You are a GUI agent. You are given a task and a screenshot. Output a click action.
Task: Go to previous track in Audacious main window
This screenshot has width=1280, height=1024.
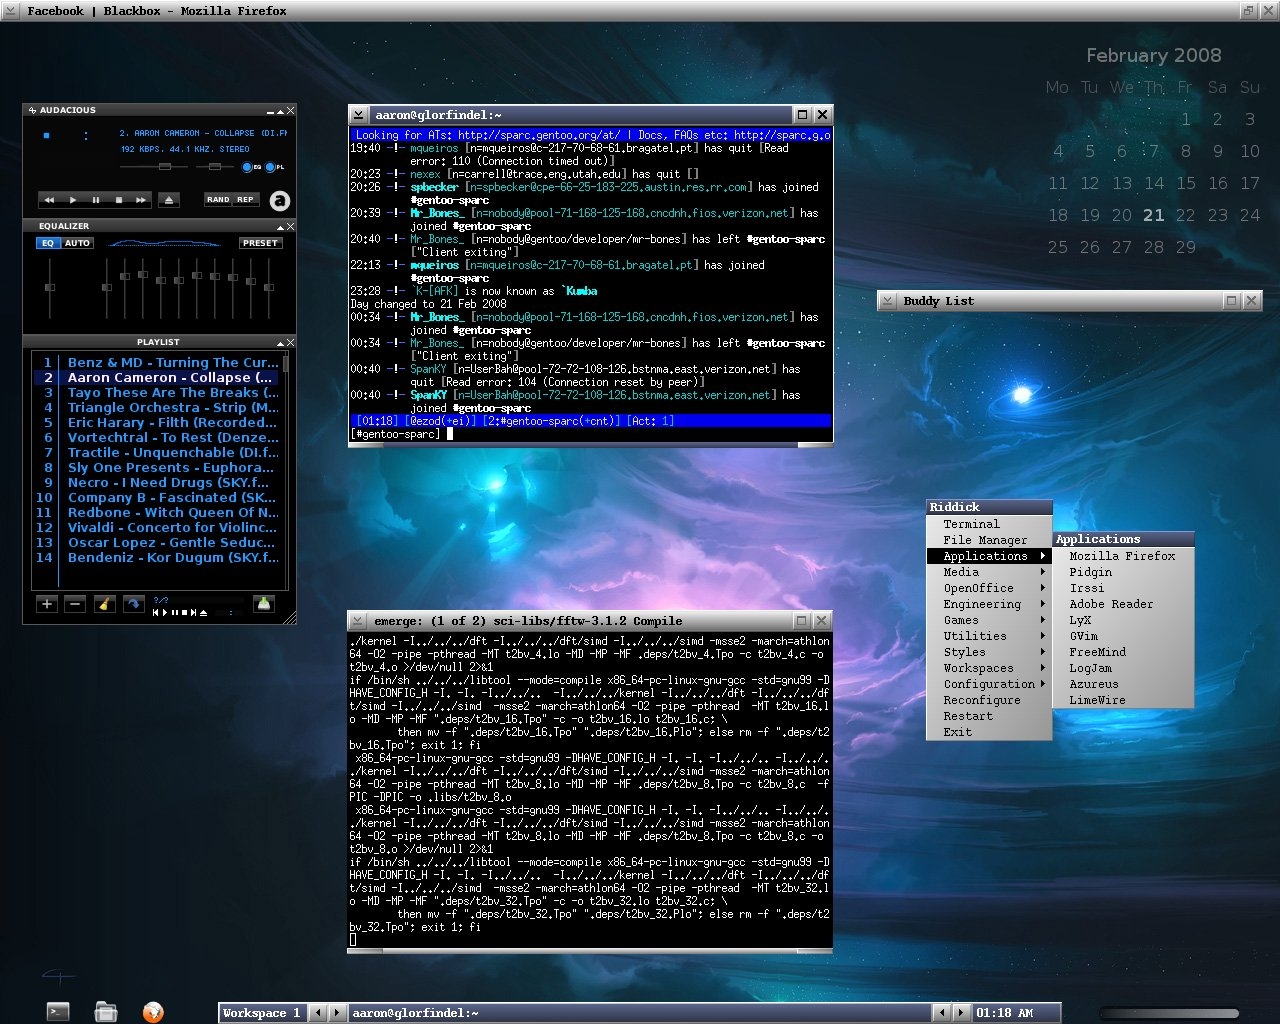pos(50,200)
